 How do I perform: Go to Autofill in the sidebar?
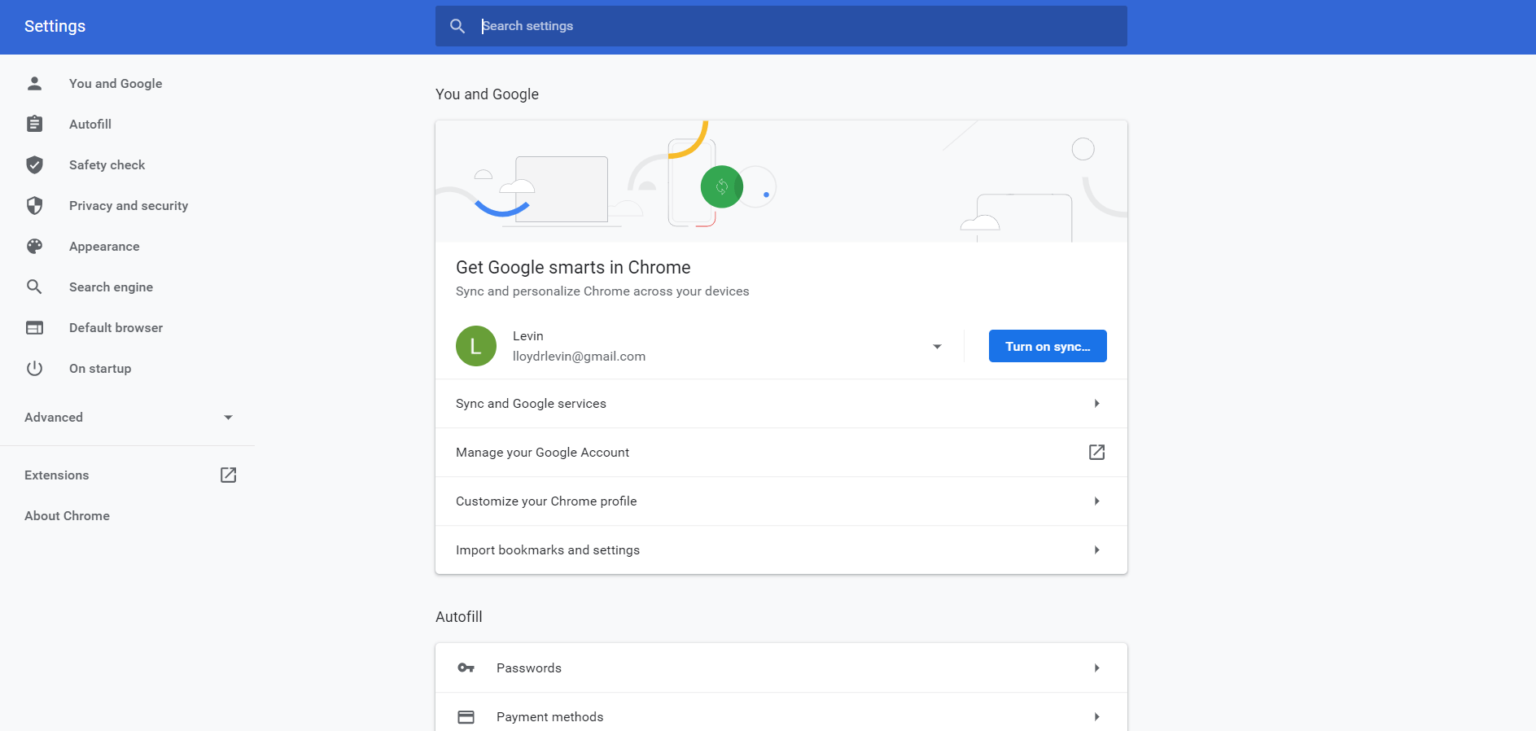click(90, 125)
